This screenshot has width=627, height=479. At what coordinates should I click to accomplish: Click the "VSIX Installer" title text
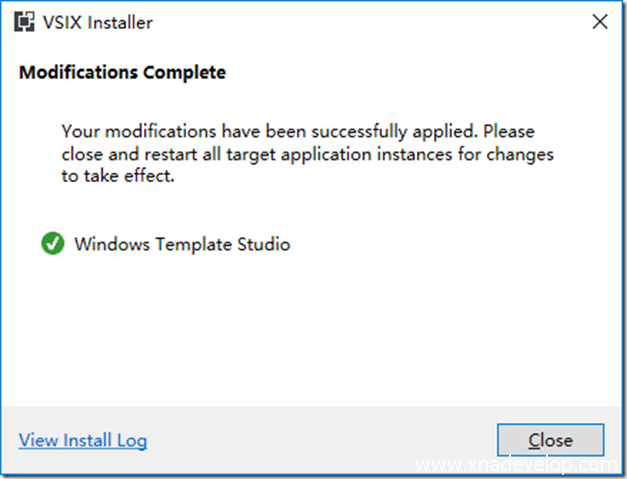point(96,22)
